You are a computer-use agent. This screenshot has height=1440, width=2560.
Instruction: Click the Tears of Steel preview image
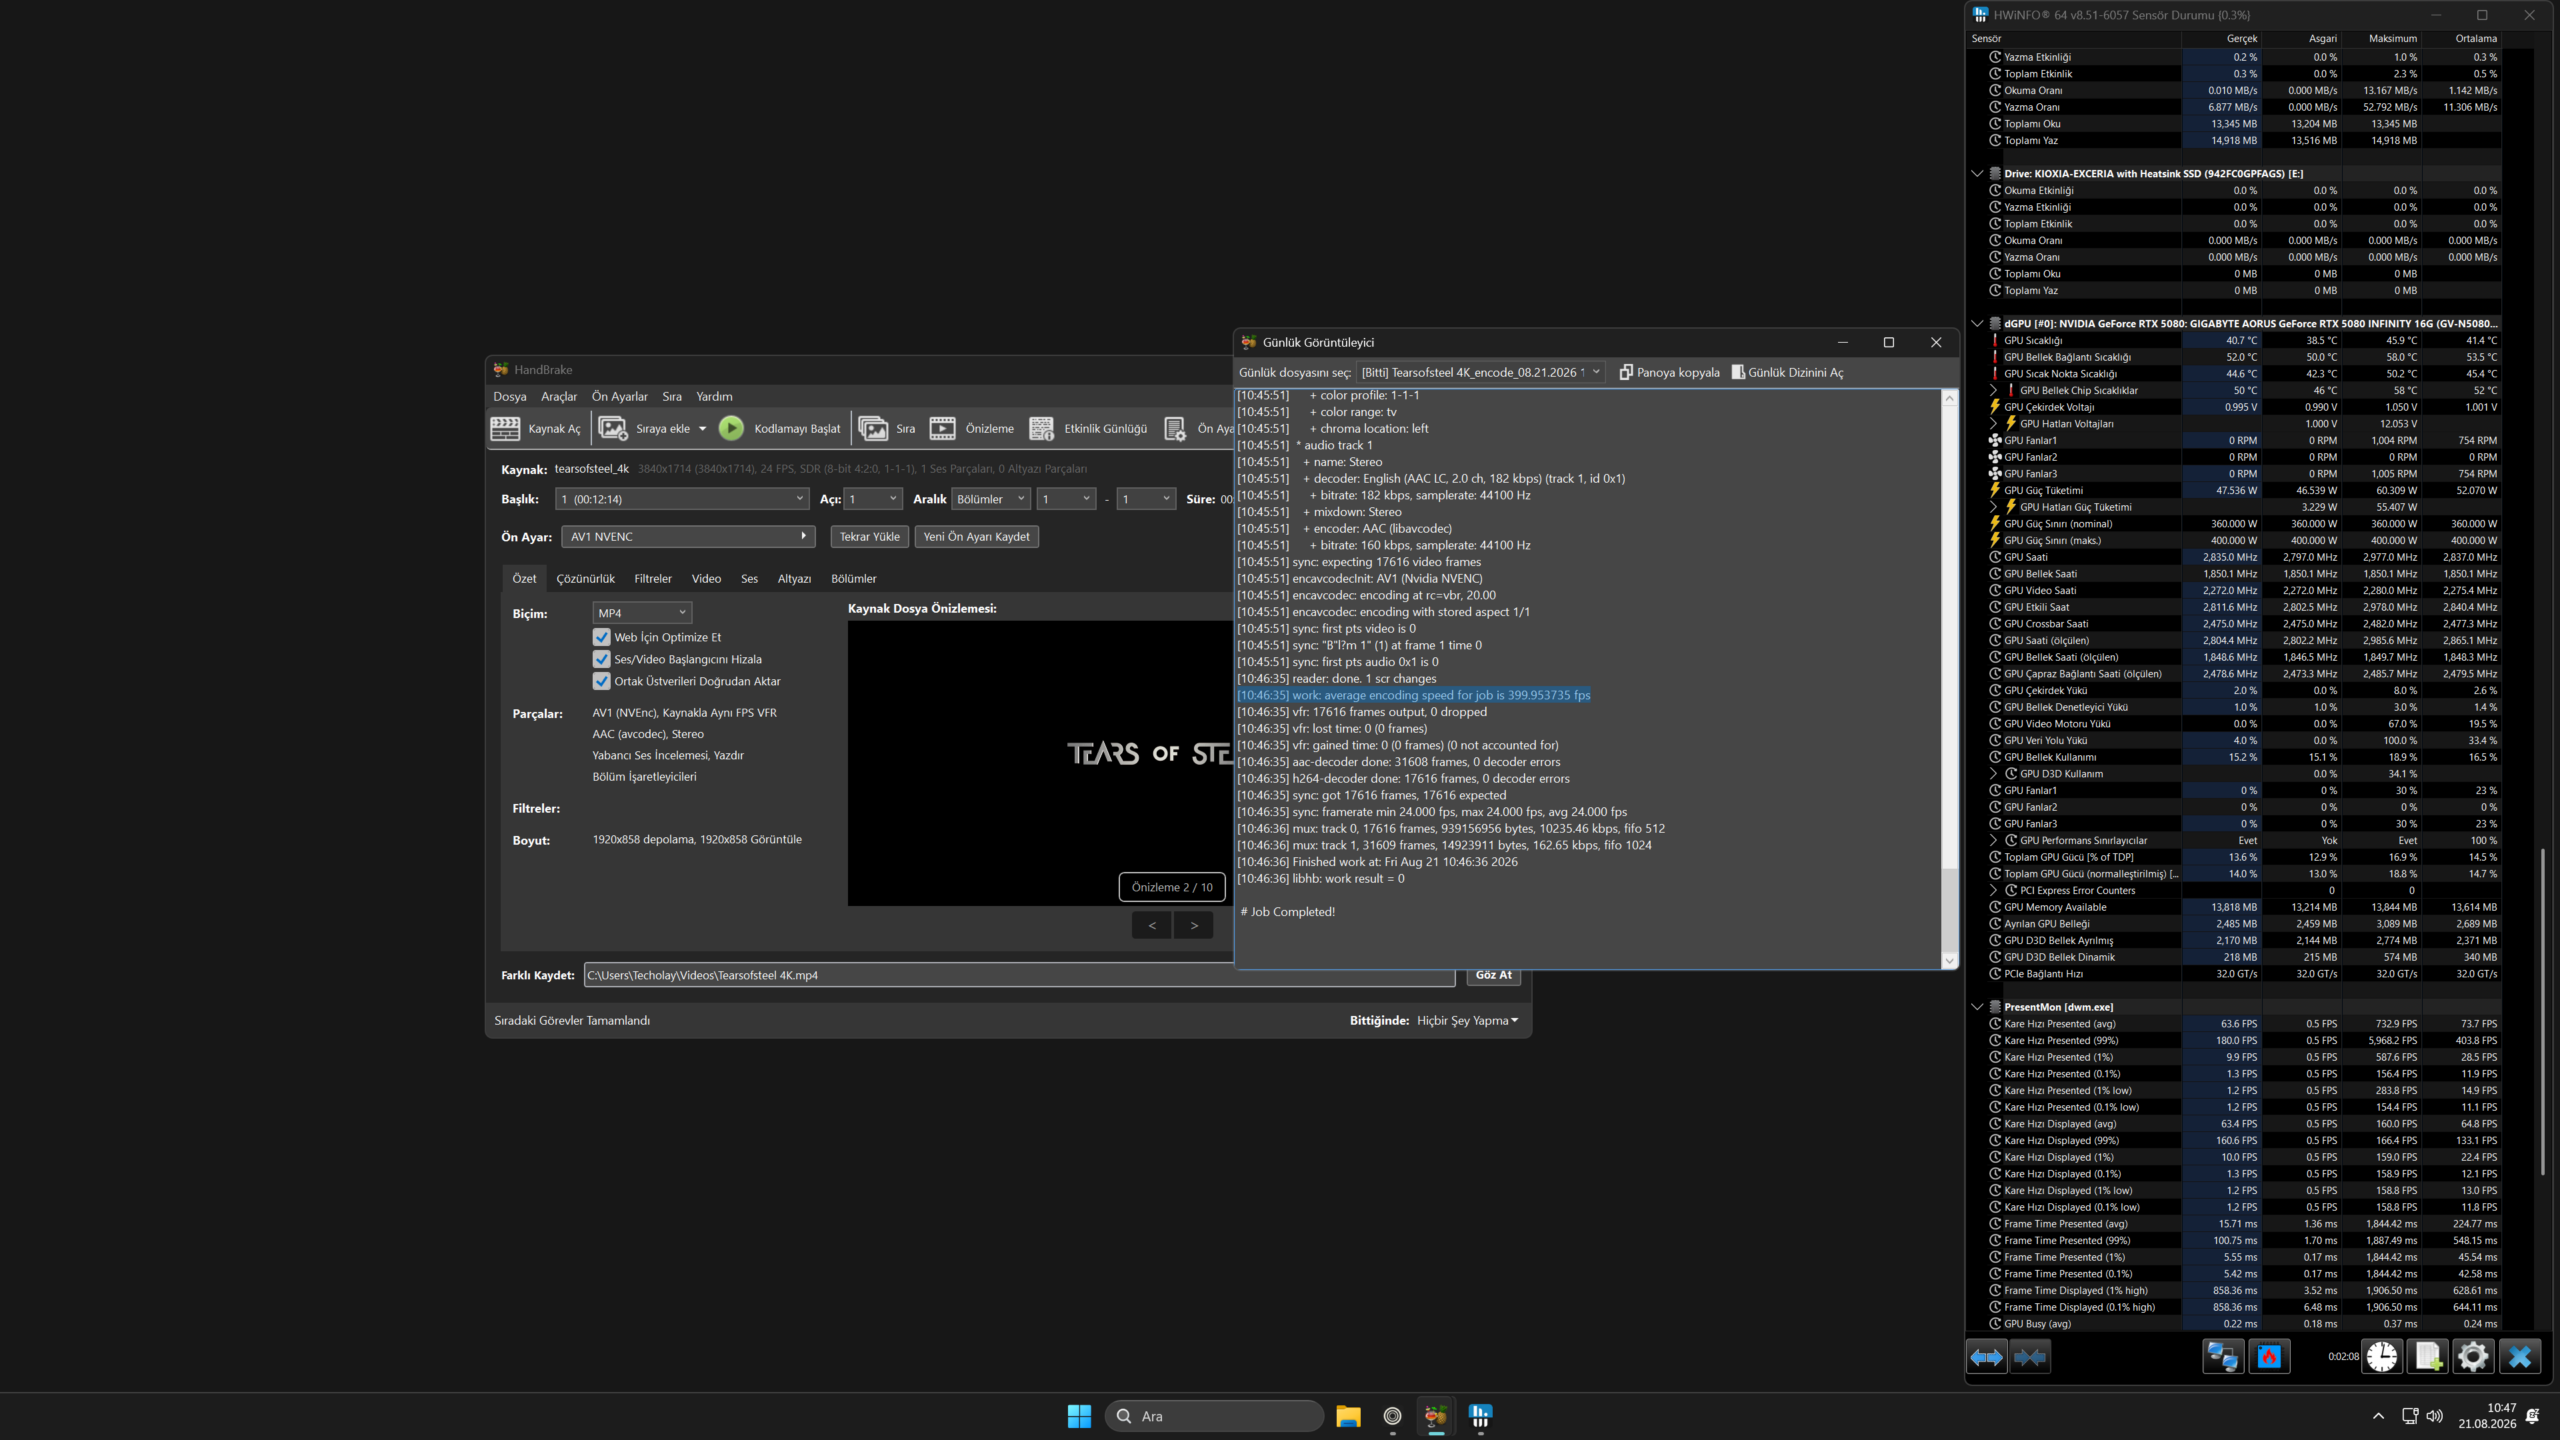point(1040,763)
